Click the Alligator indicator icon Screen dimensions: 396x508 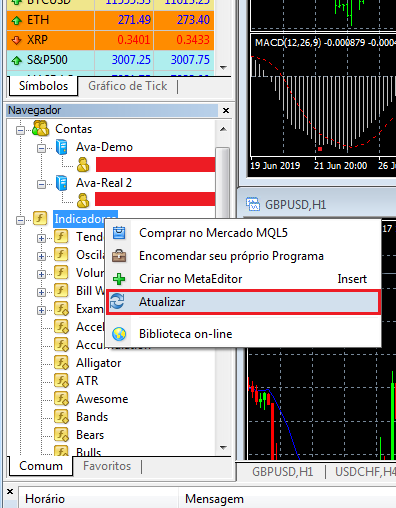pos(61,363)
